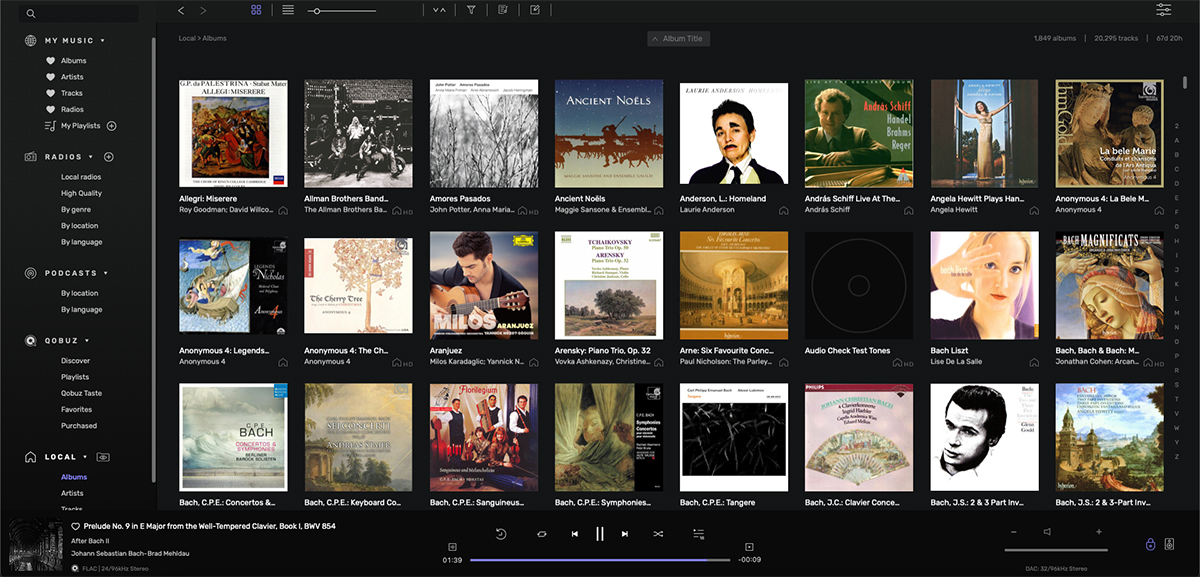The height and width of the screenshot is (577, 1200).
Task: Browse radios By location
Action: click(79, 226)
